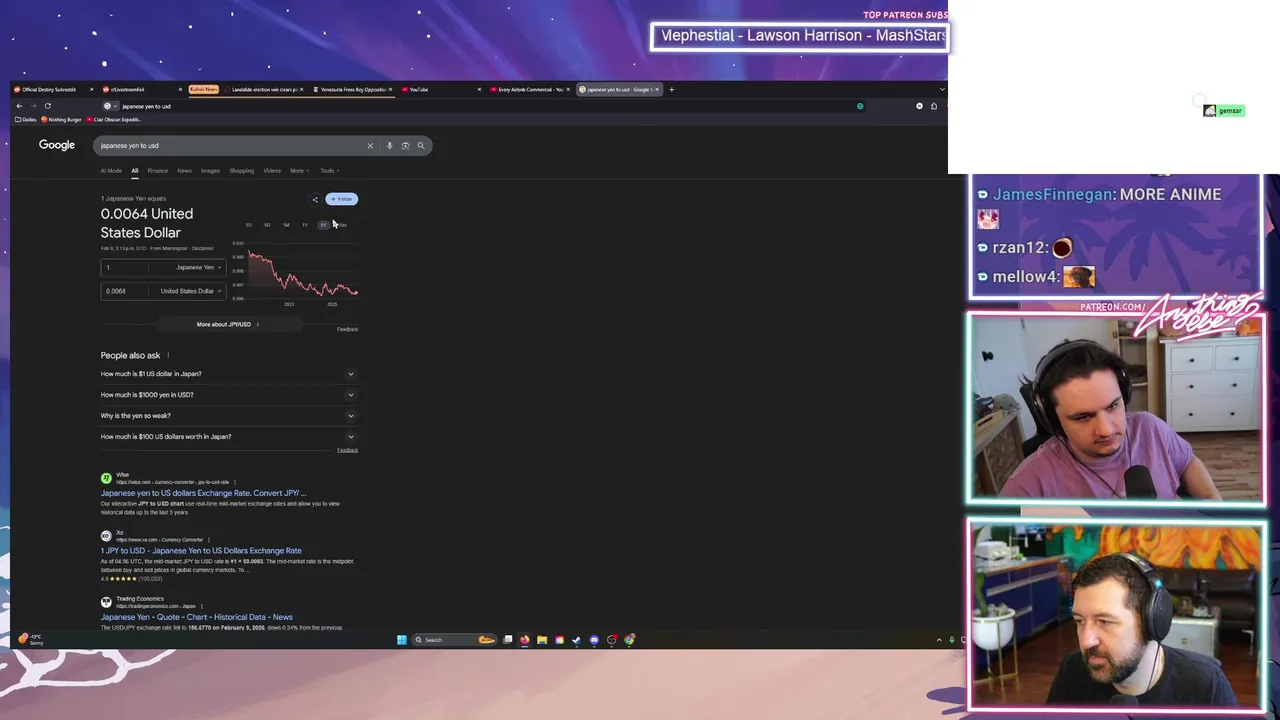The height and width of the screenshot is (720, 1280).
Task: Submit search with magnifier icon
Action: coord(421,146)
